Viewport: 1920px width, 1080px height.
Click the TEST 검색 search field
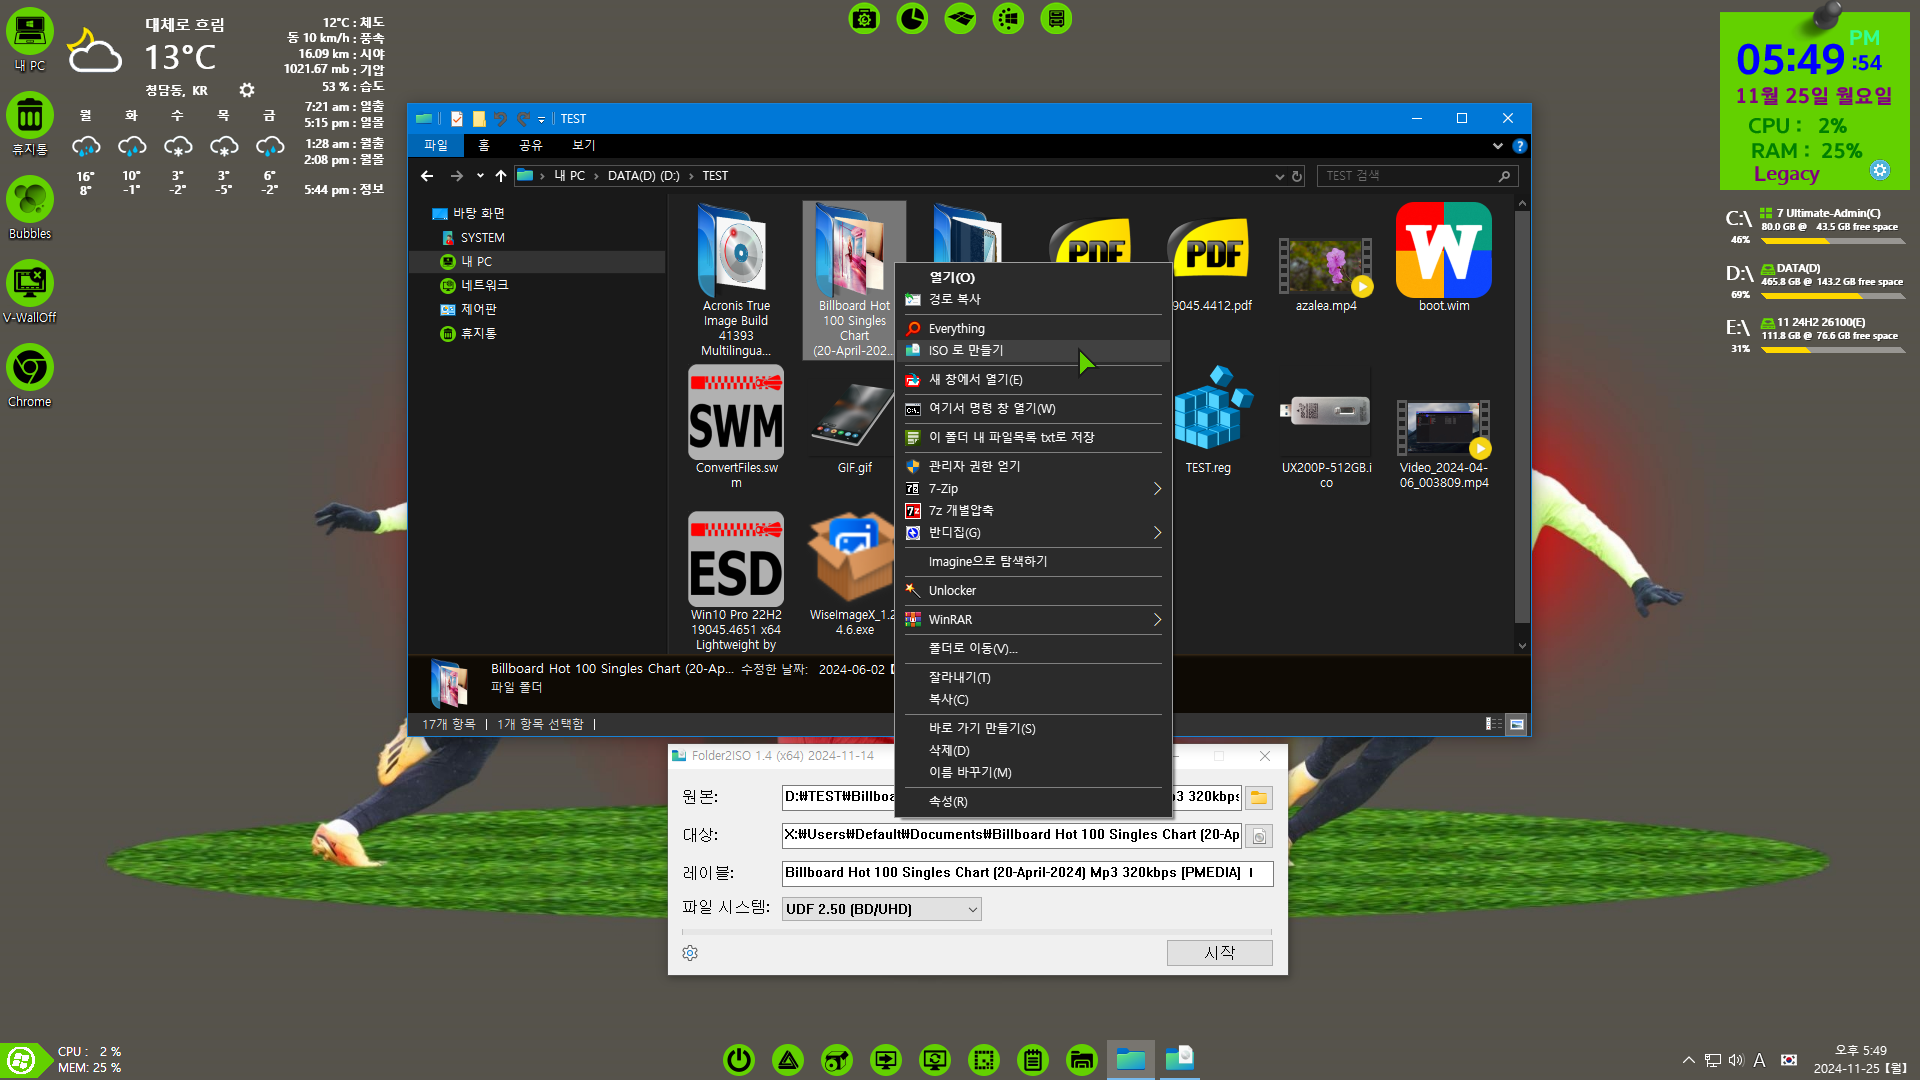[1407, 176]
